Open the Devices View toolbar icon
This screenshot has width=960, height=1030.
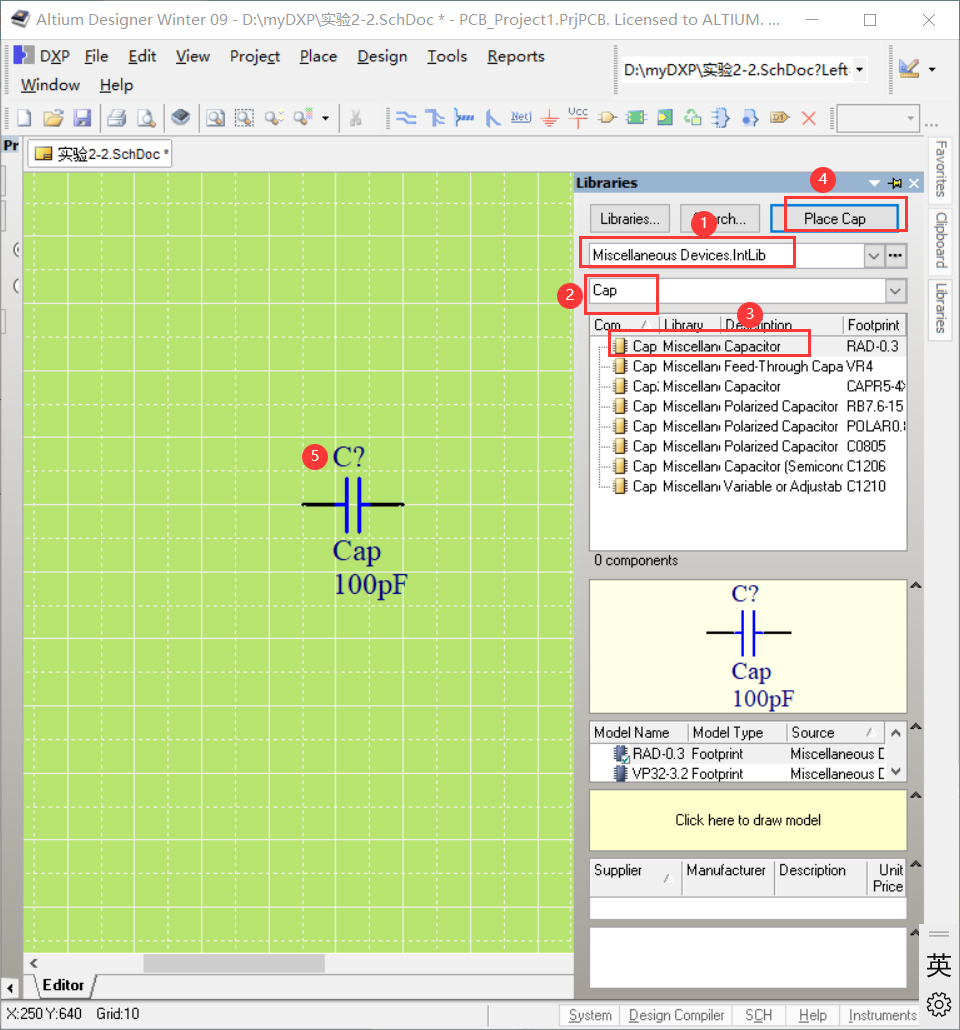pyautogui.click(x=181, y=118)
